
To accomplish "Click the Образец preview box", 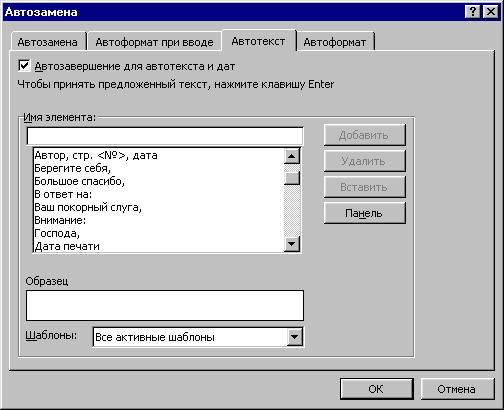I will [165, 305].
